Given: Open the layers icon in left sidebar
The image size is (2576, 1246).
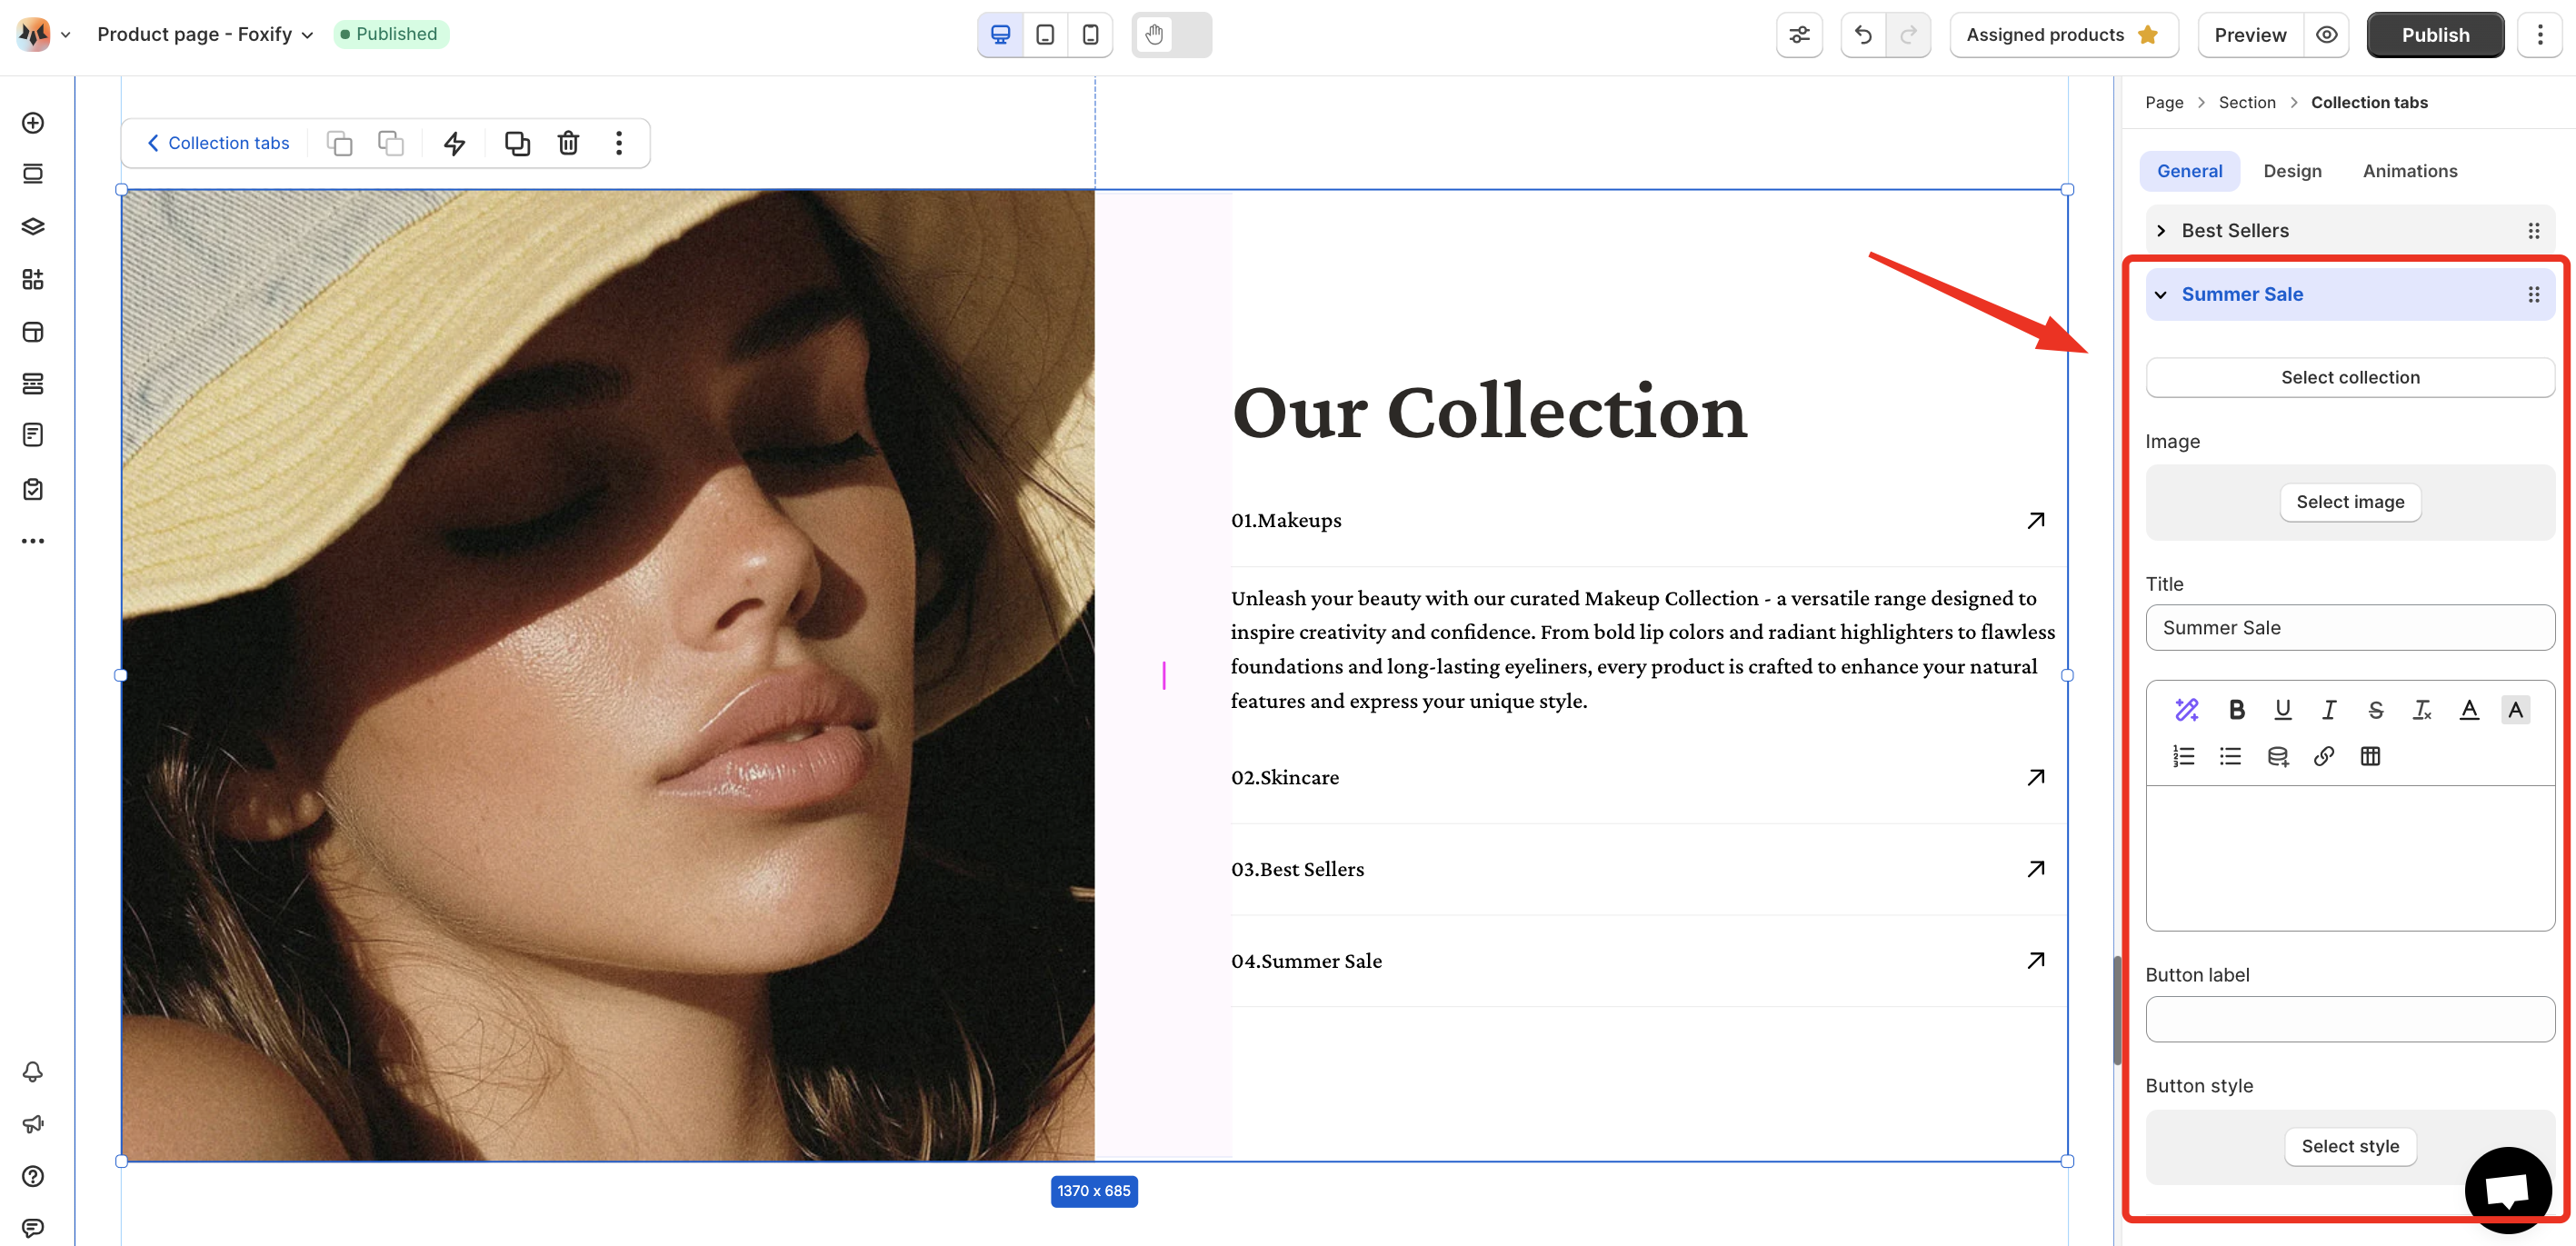Looking at the screenshot, I should [33, 227].
